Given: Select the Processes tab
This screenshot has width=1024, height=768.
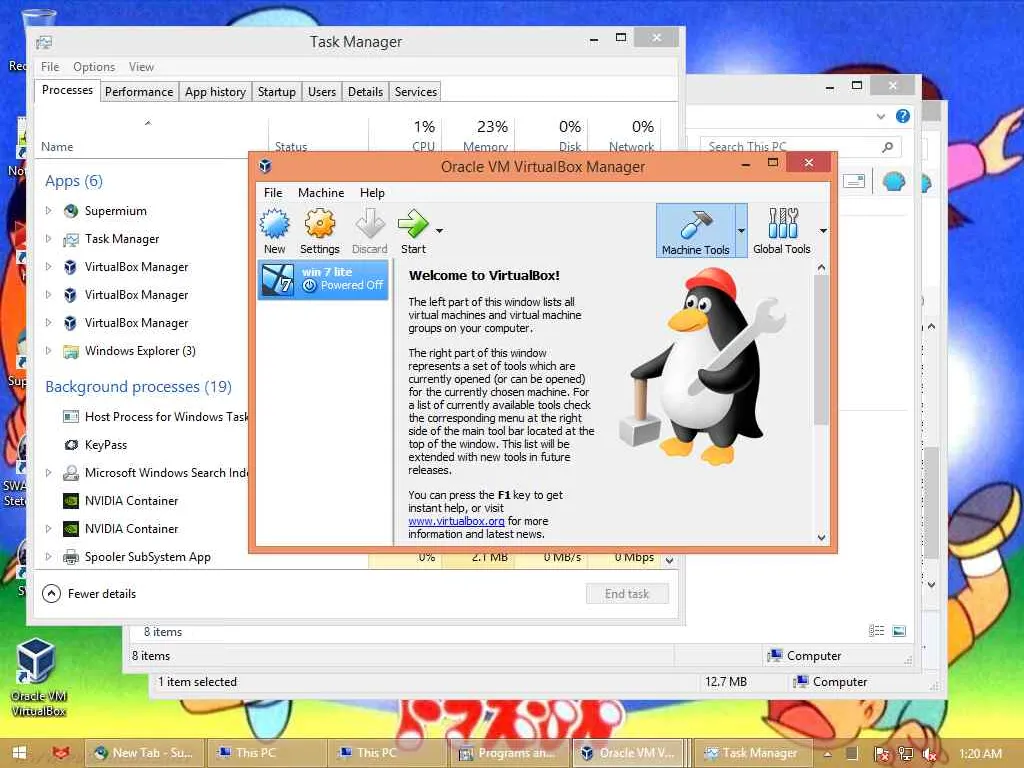Looking at the screenshot, I should coord(67,90).
